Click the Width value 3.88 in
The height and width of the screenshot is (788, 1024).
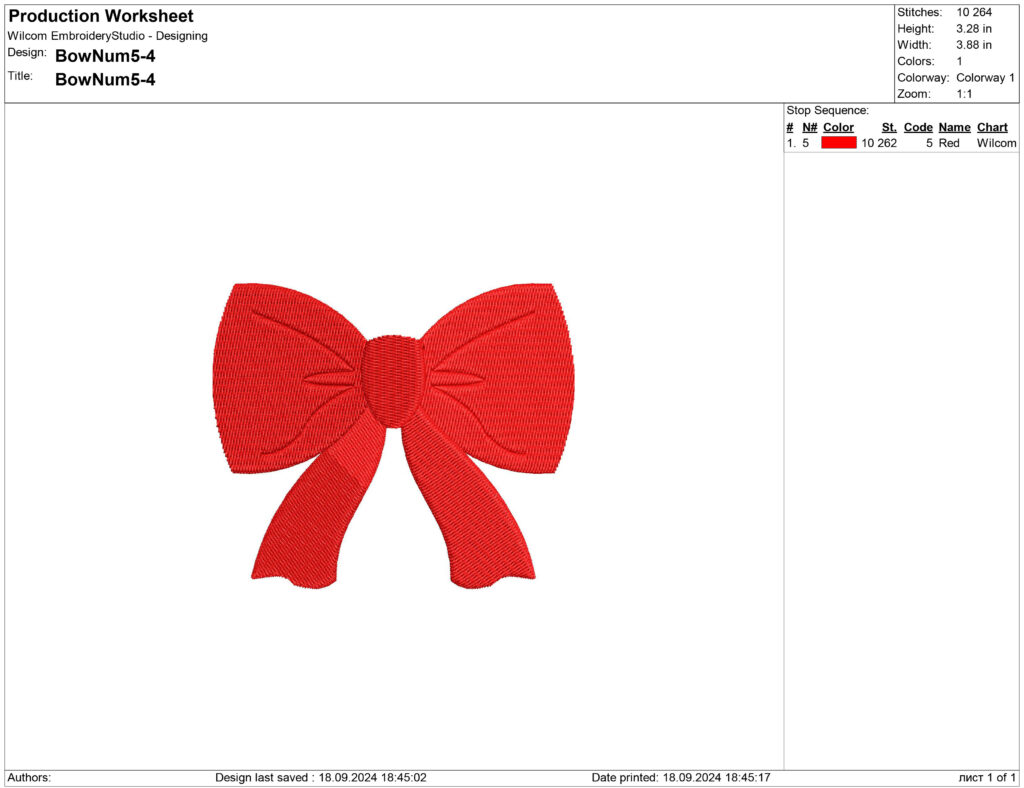pyautogui.click(x=976, y=44)
